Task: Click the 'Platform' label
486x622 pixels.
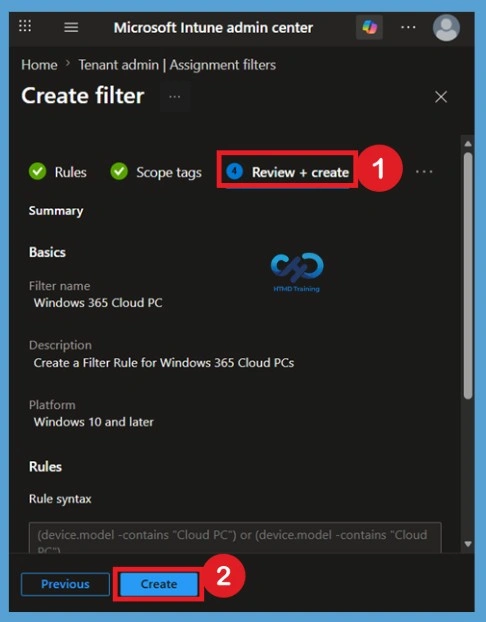Action: [x=52, y=405]
